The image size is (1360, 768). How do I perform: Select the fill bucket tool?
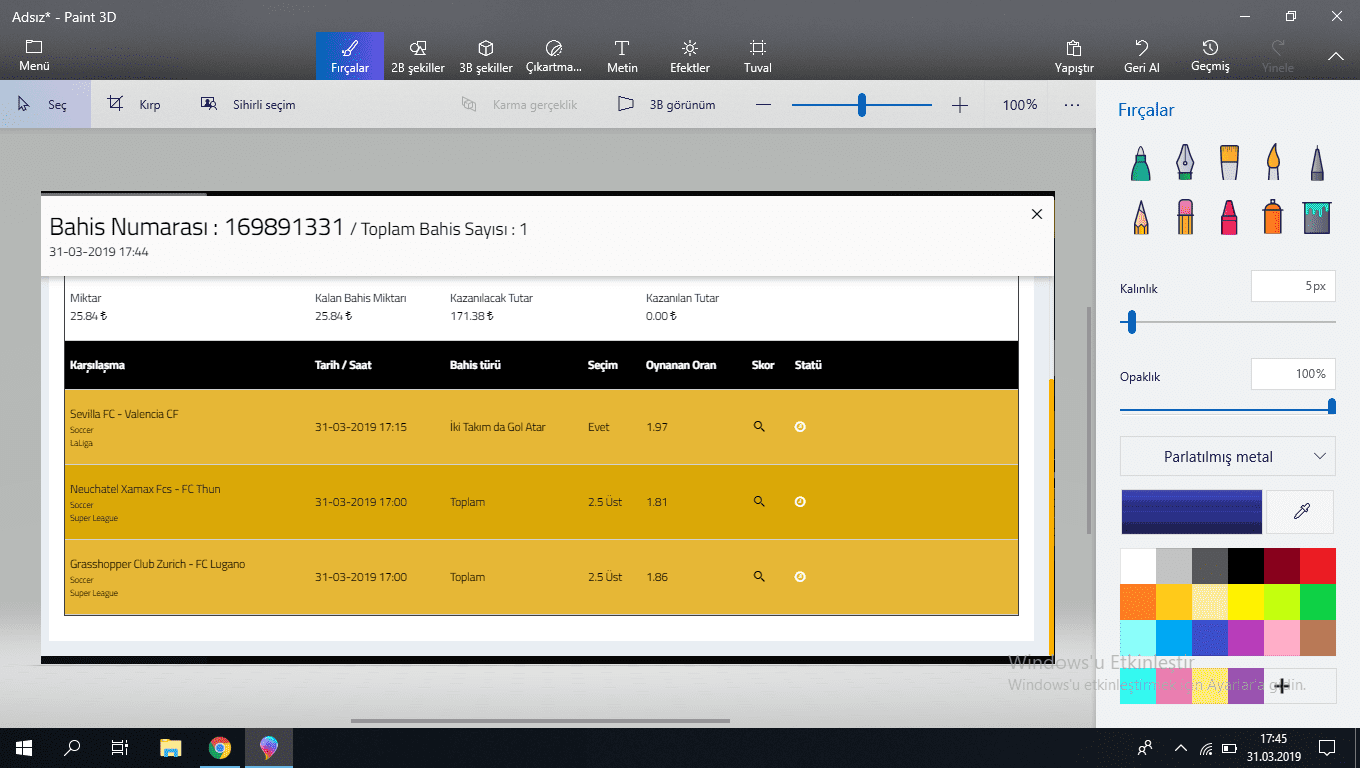(1317, 216)
